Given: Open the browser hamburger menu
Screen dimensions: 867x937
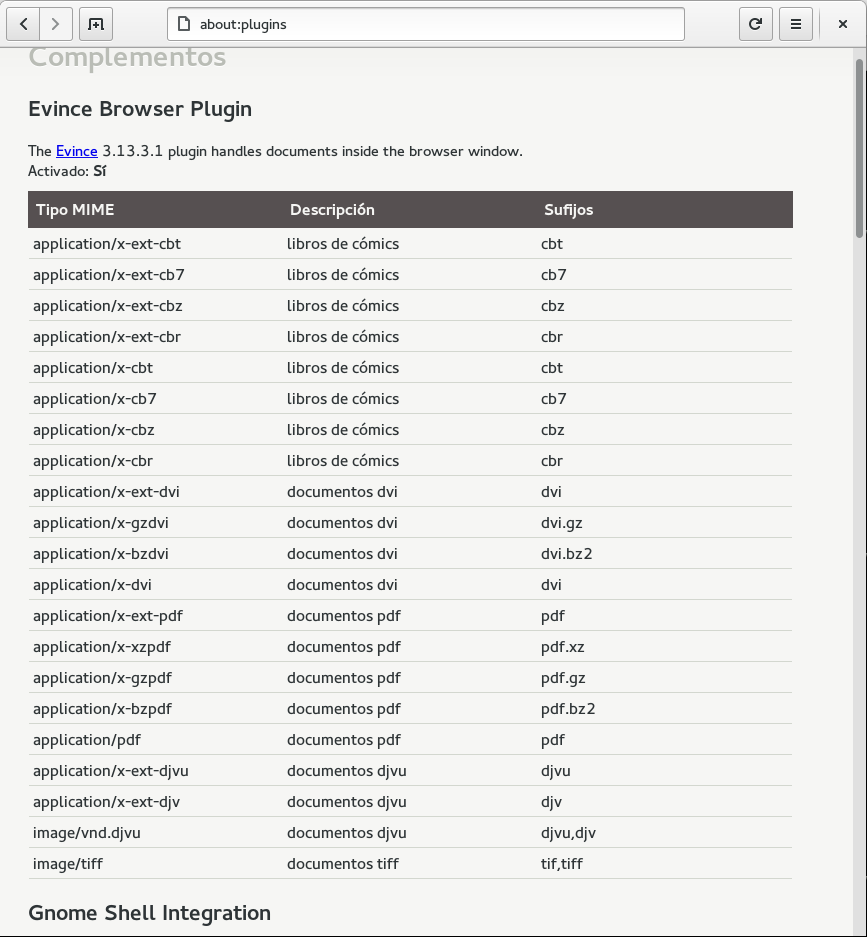Looking at the screenshot, I should point(795,24).
